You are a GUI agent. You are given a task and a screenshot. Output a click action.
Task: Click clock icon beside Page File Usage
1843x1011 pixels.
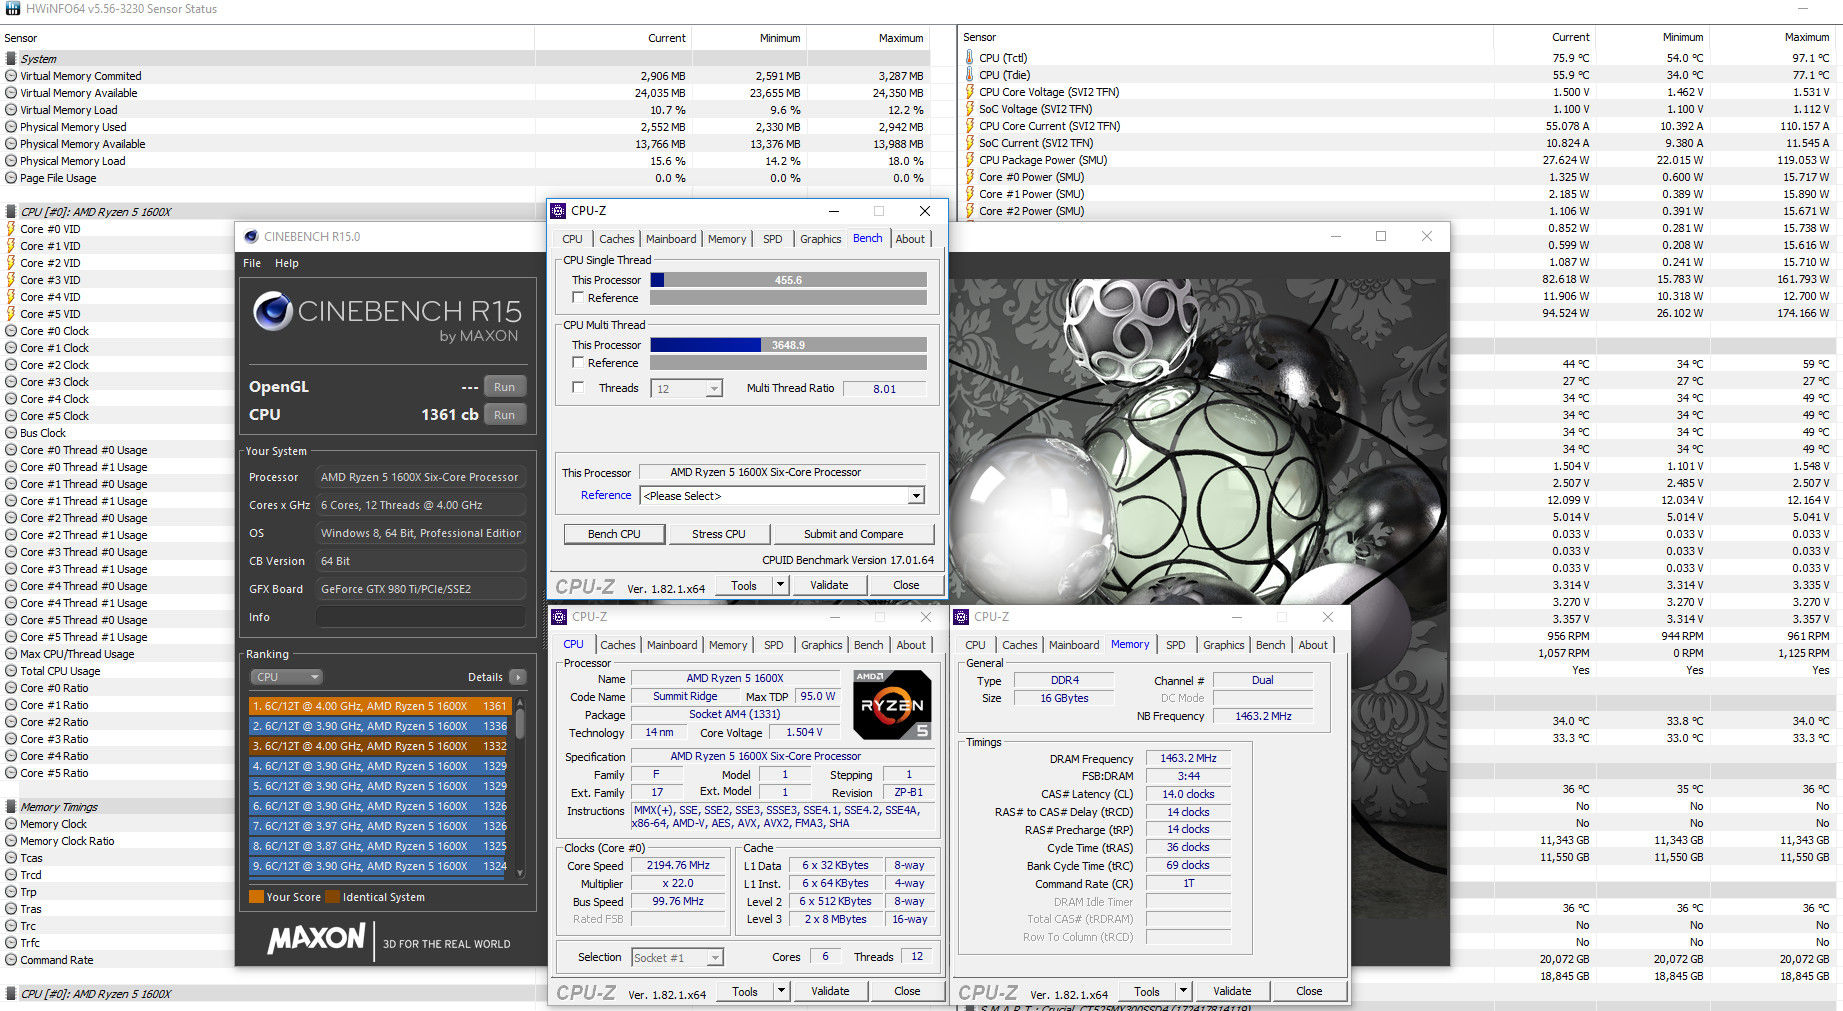coord(11,178)
